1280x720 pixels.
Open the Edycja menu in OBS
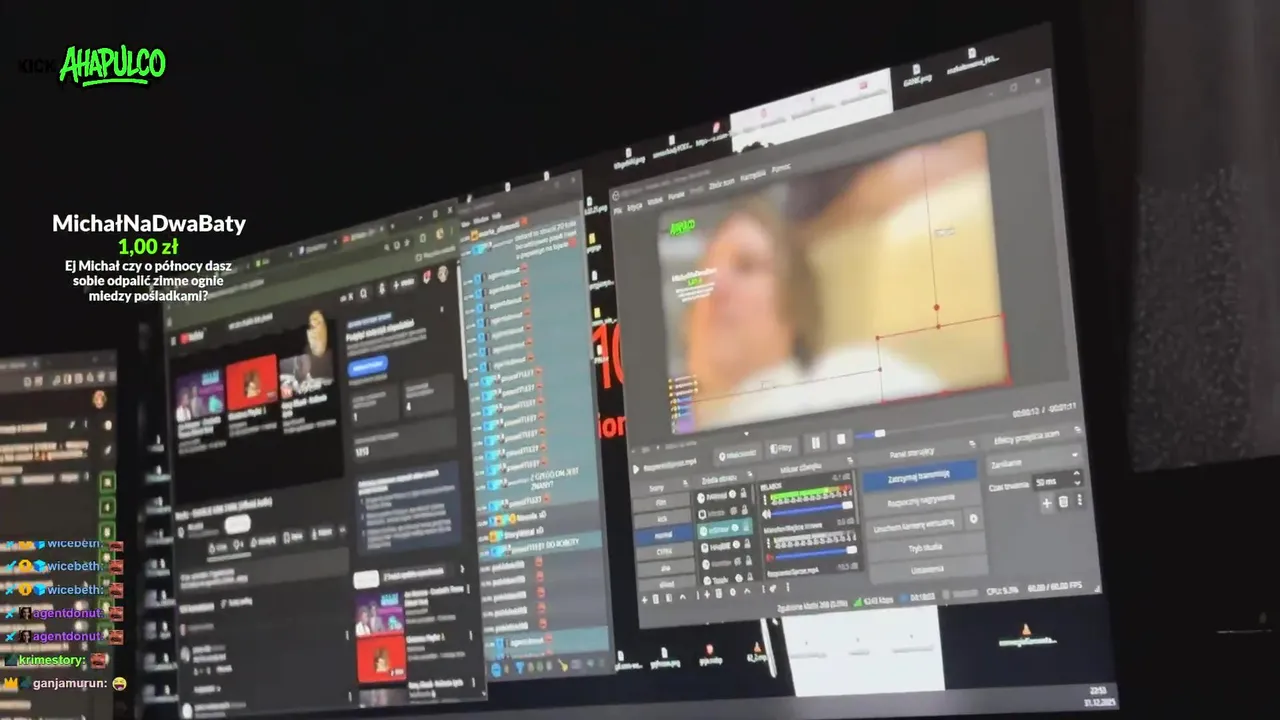pyautogui.click(x=635, y=207)
